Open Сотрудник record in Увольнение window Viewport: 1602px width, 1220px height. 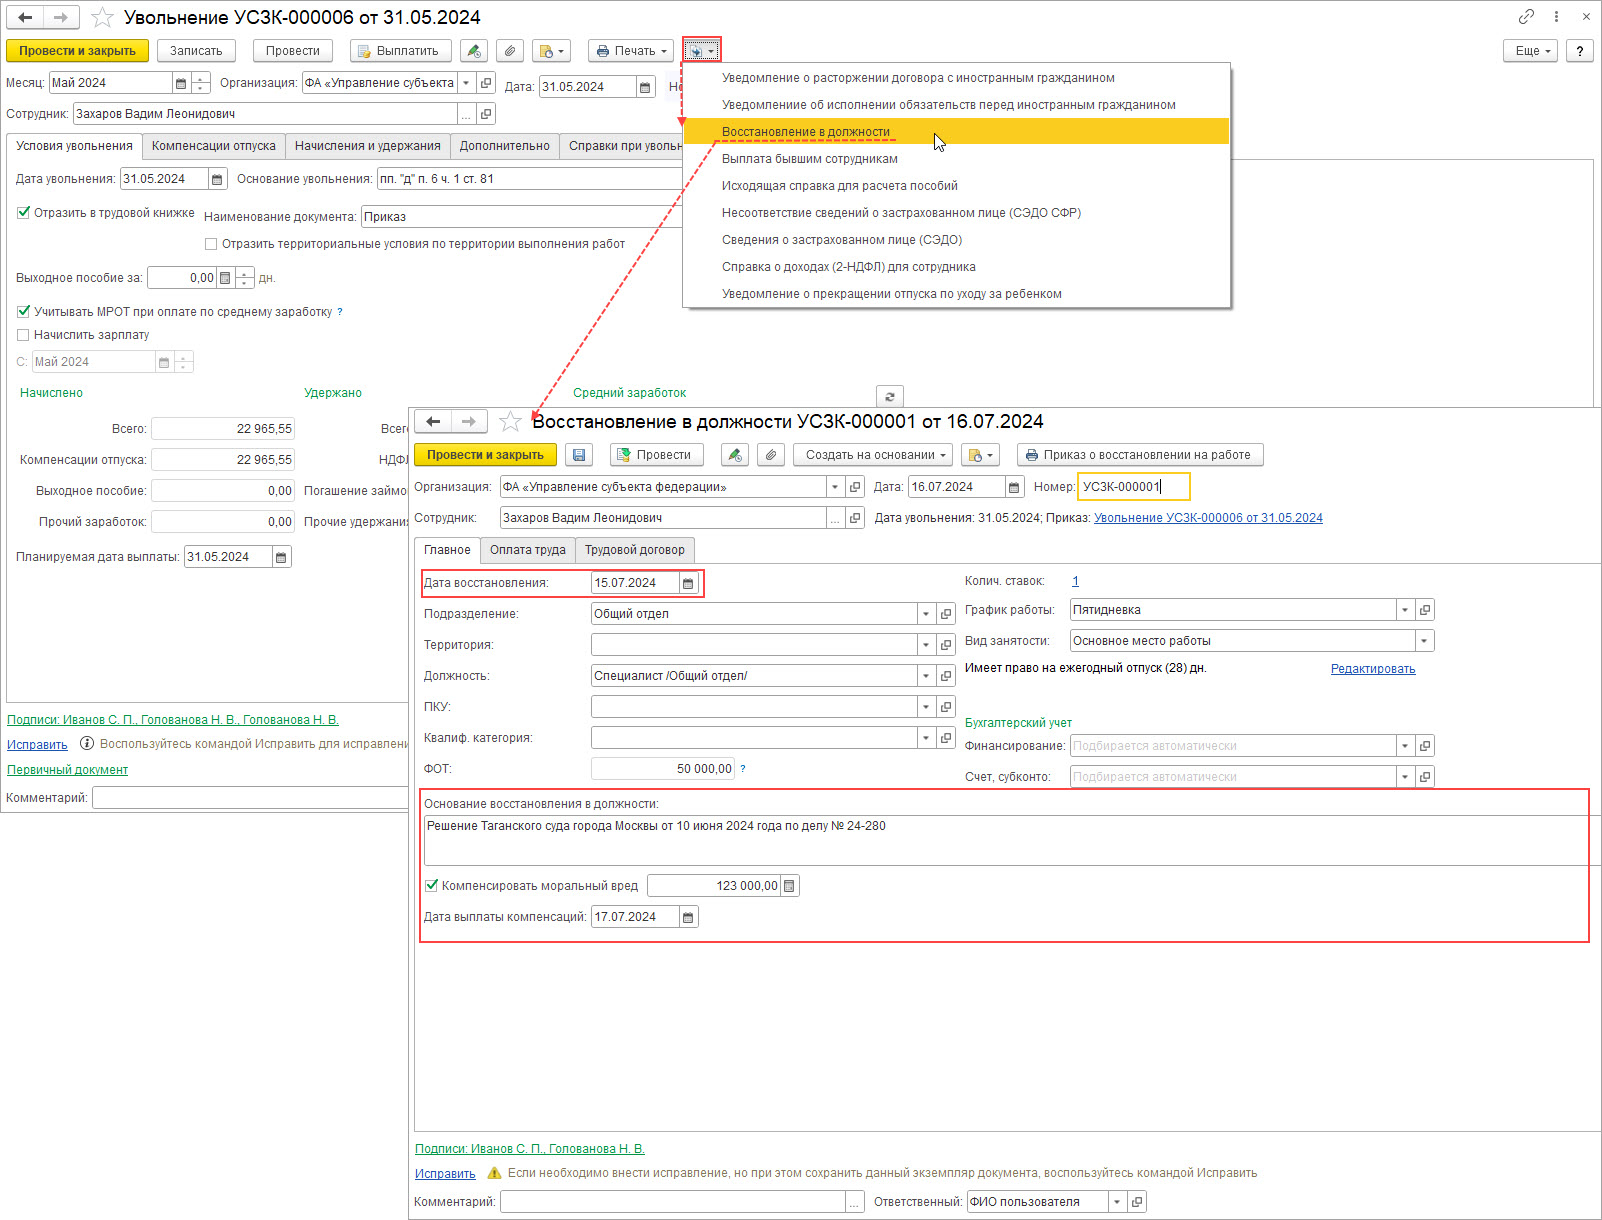(486, 114)
